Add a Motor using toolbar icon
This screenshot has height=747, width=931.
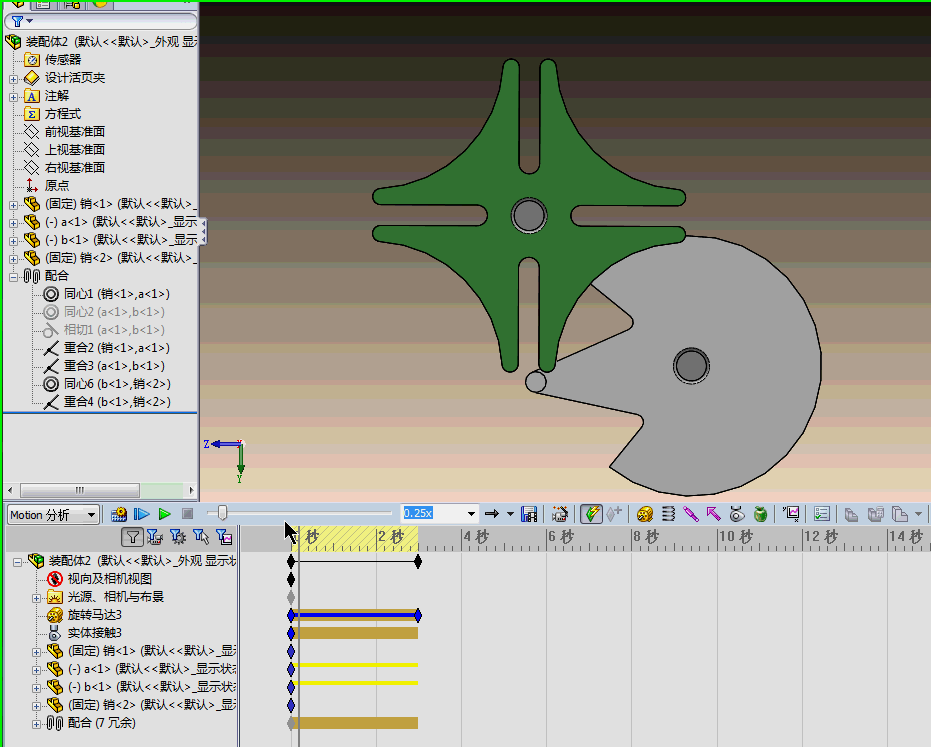click(x=645, y=514)
